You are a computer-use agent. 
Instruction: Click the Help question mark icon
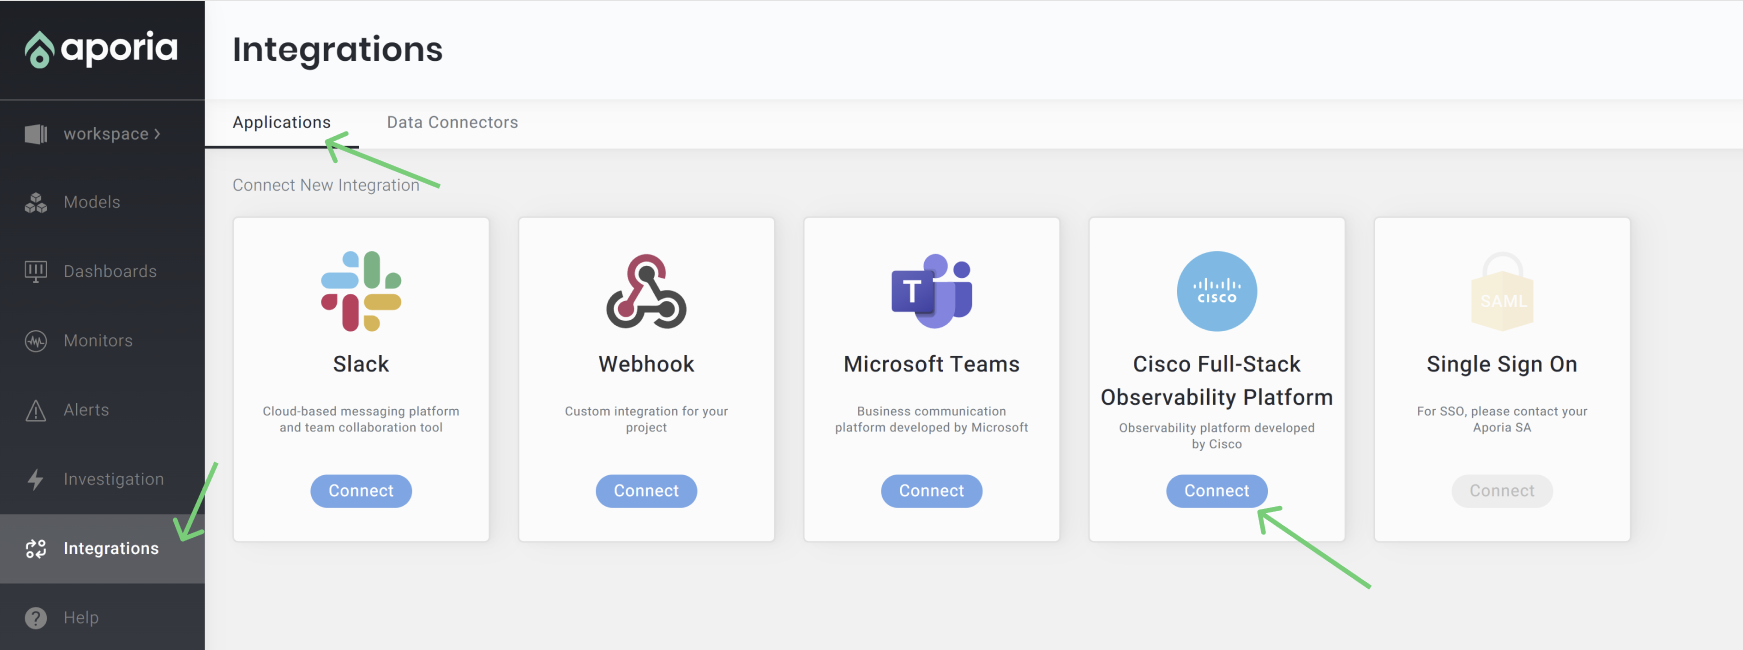click(x=36, y=618)
